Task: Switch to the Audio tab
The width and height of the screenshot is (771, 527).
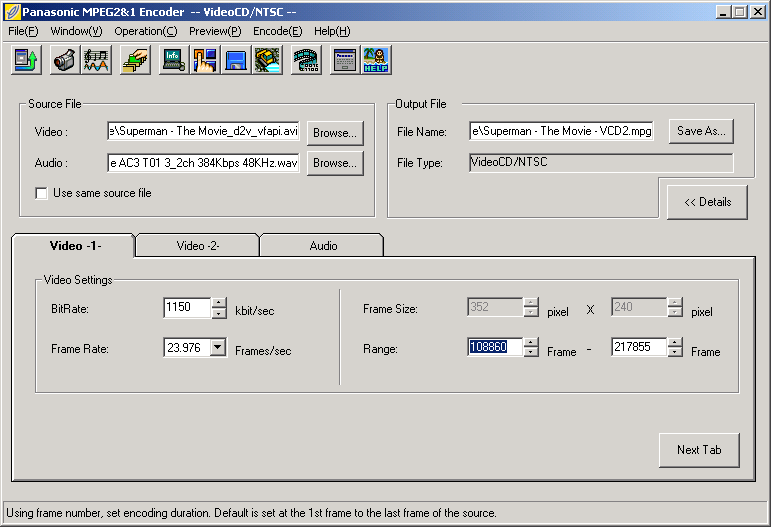Action: [x=323, y=245]
